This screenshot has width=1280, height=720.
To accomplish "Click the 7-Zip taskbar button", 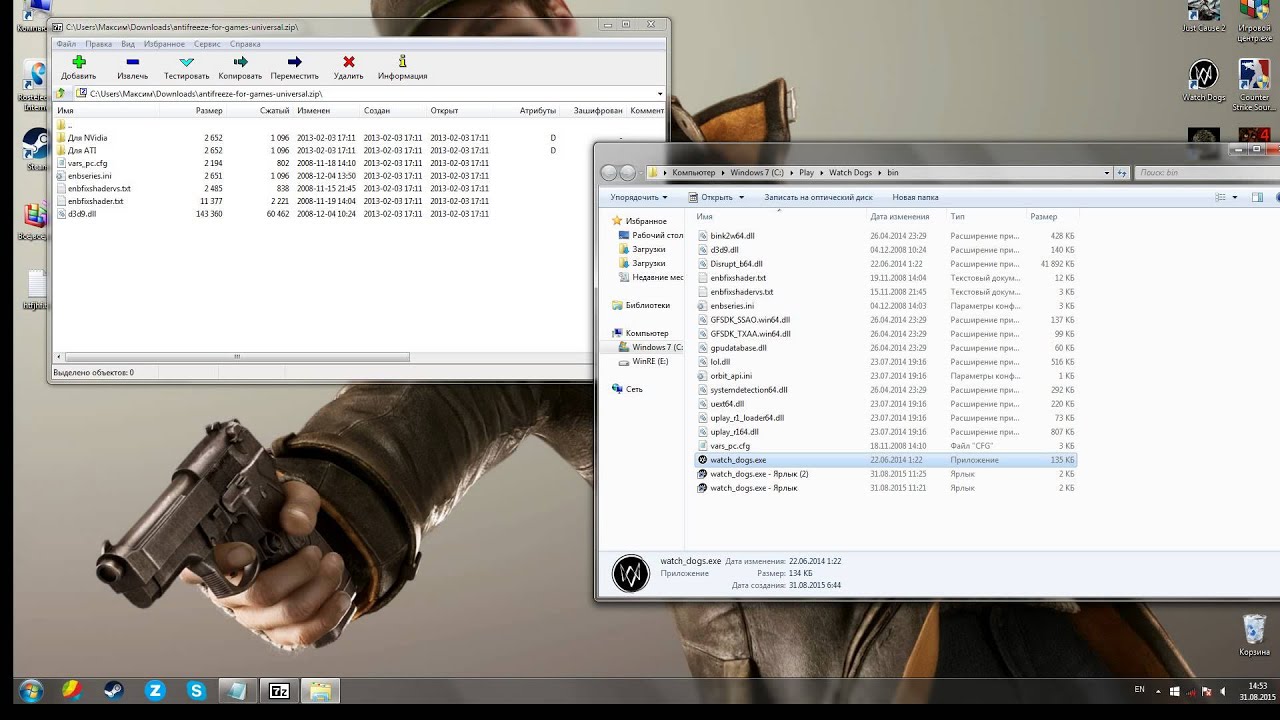I will (279, 690).
